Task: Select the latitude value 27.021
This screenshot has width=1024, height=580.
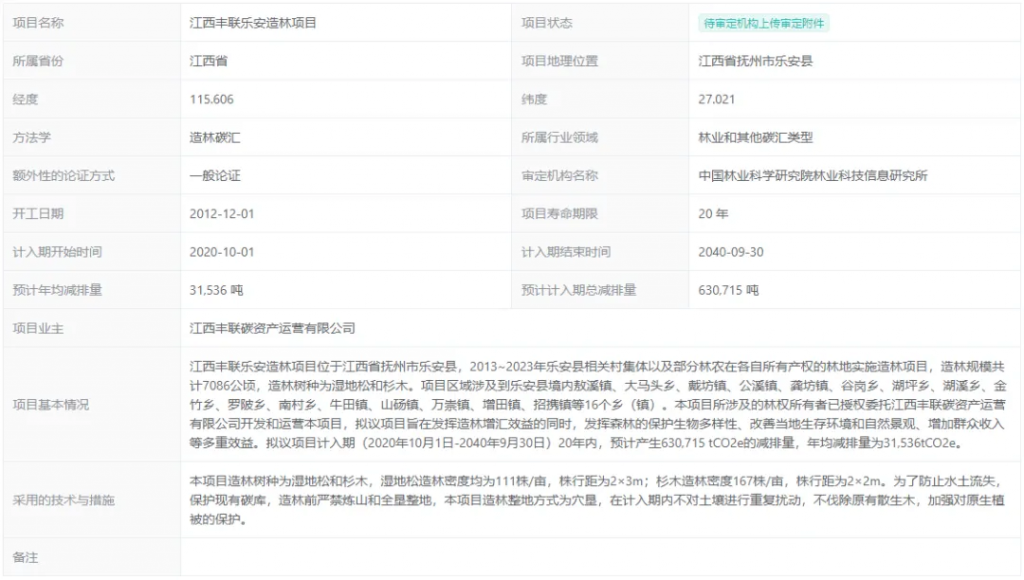Action: pyautogui.click(x=717, y=99)
